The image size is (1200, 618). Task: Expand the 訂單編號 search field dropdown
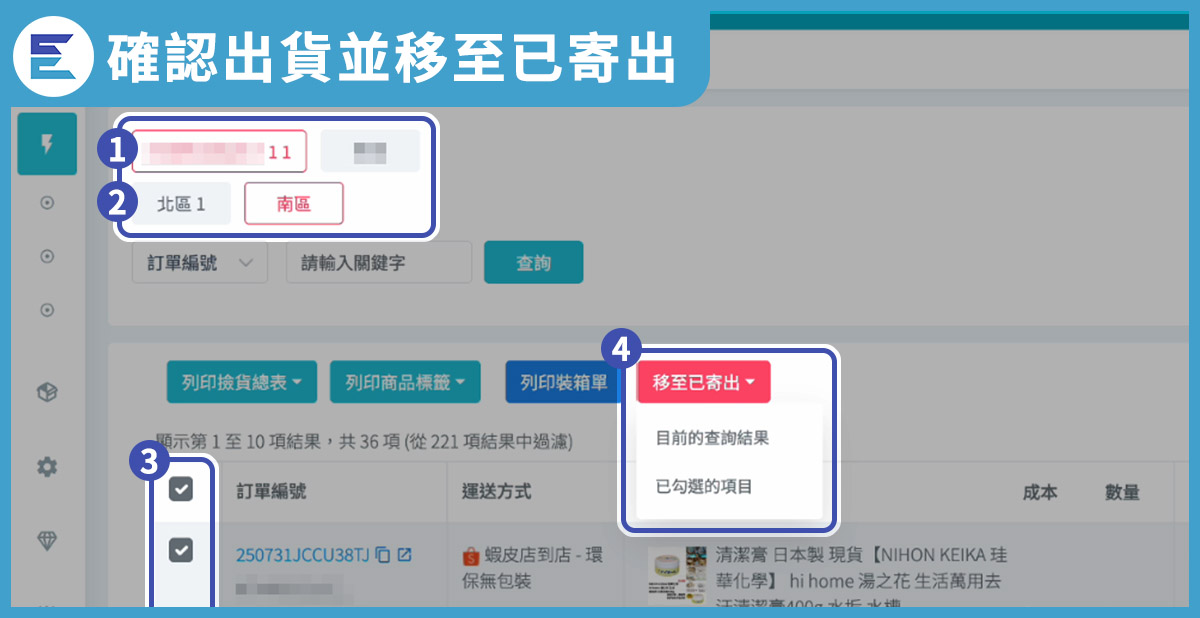[200, 263]
